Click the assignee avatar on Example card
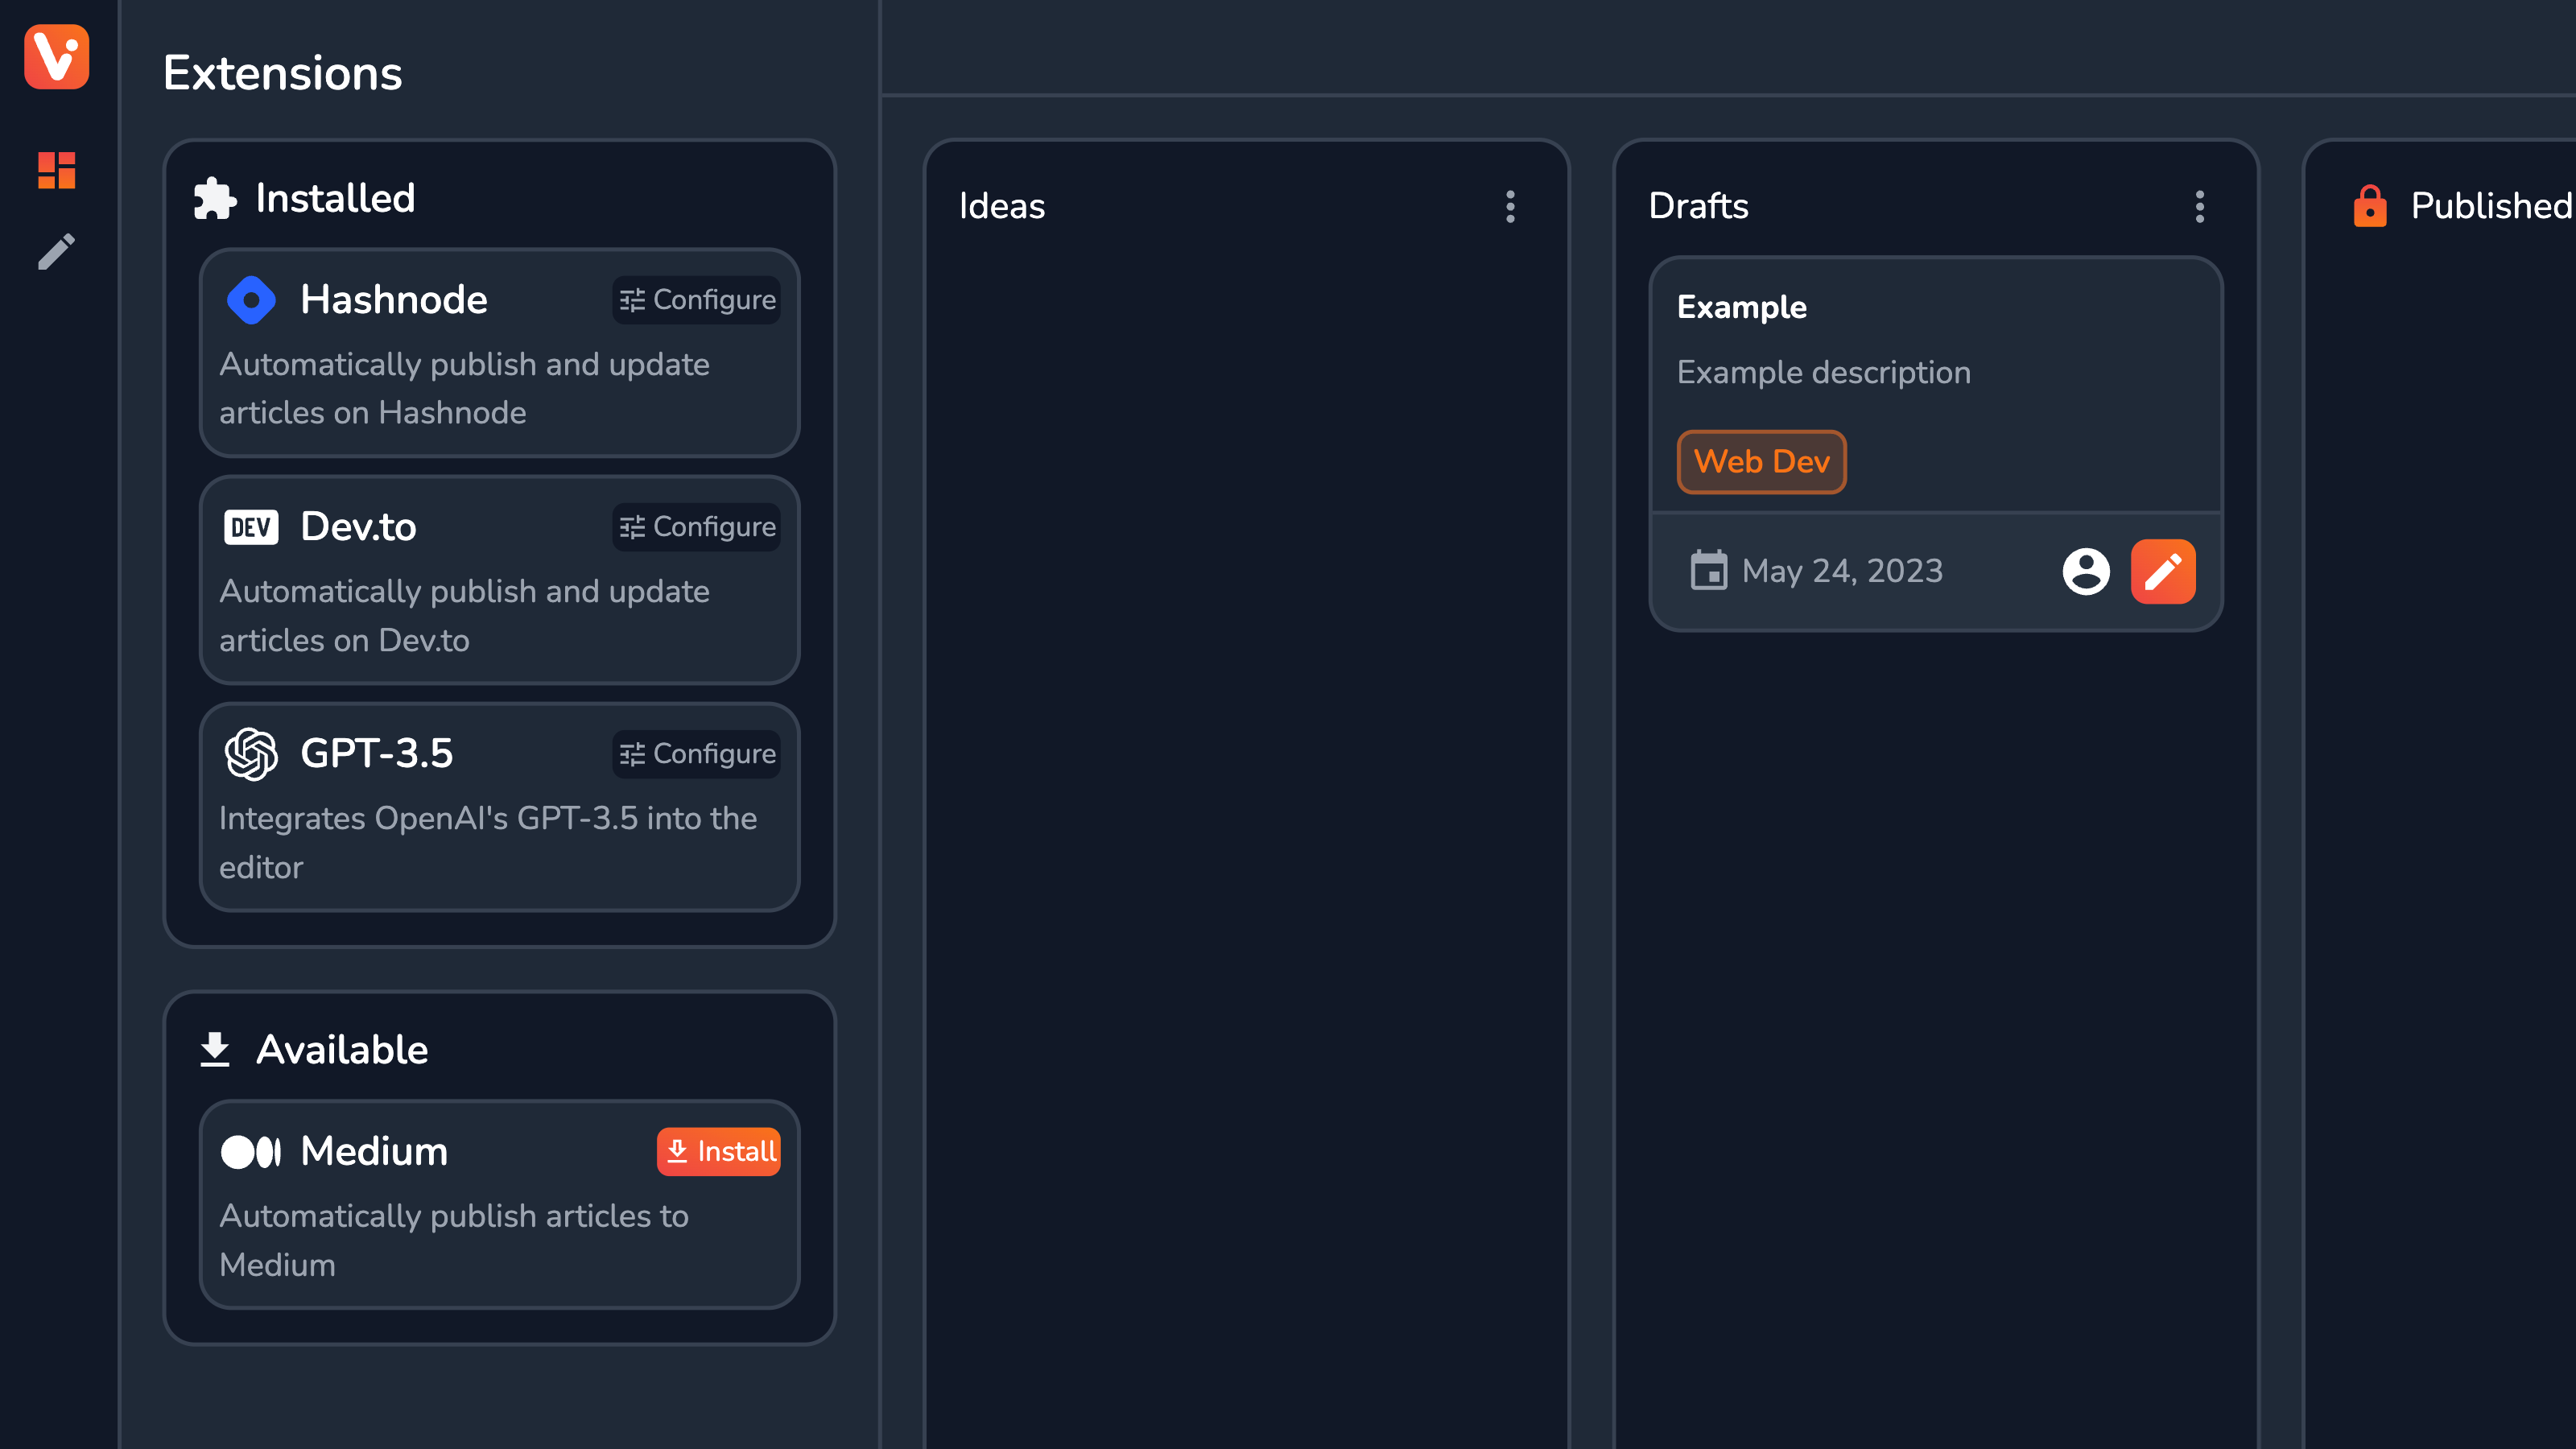Viewport: 2576px width, 1449px height. point(2086,571)
